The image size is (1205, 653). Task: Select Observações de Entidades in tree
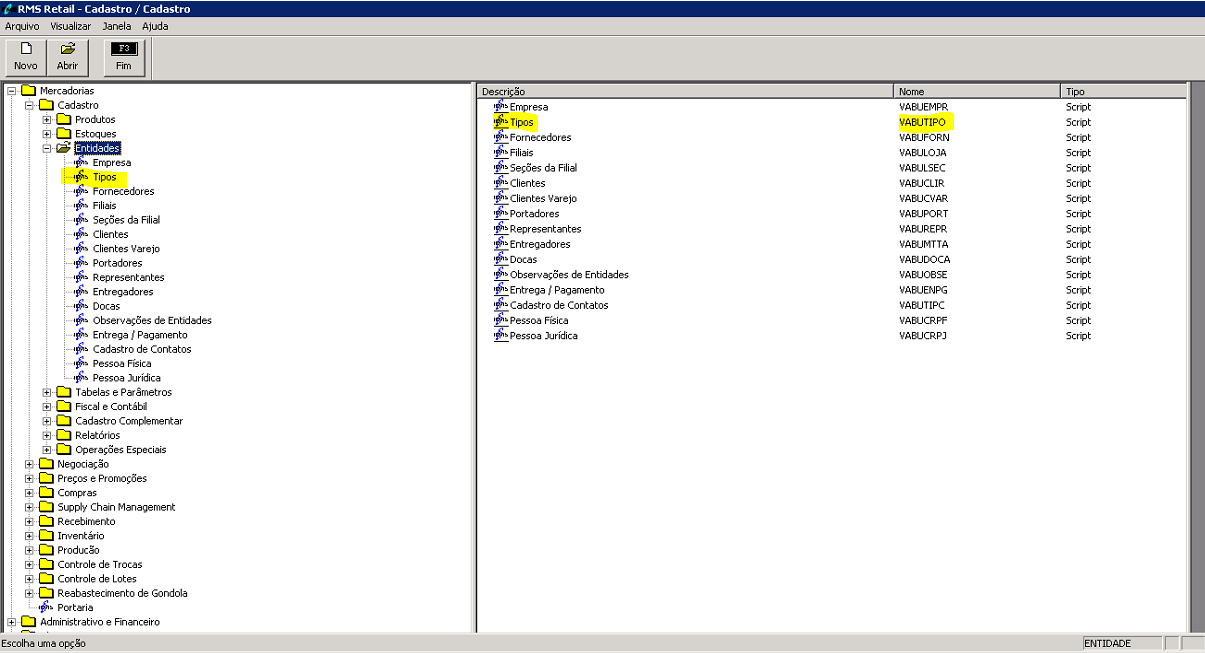click(152, 320)
